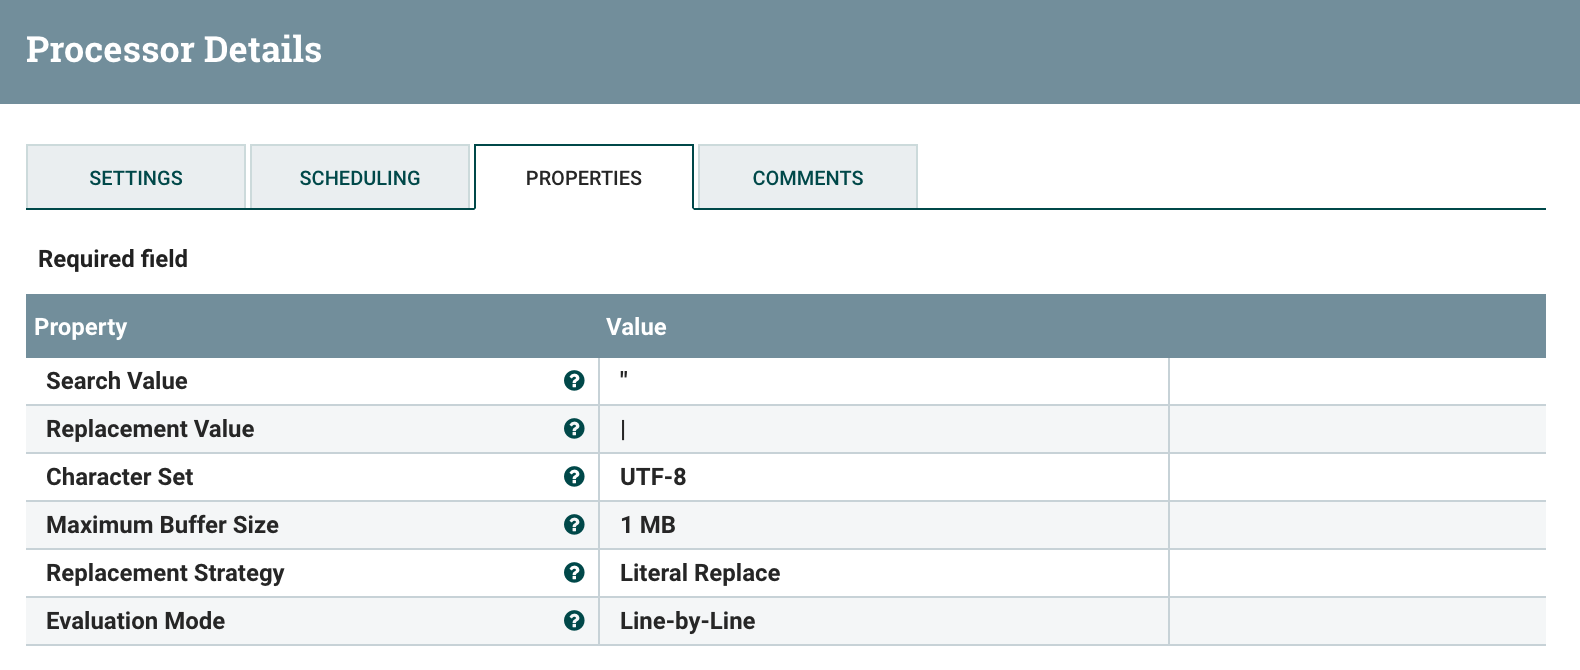Open the Scheduling tab
Viewport: 1580px width, 670px height.
coord(360,178)
